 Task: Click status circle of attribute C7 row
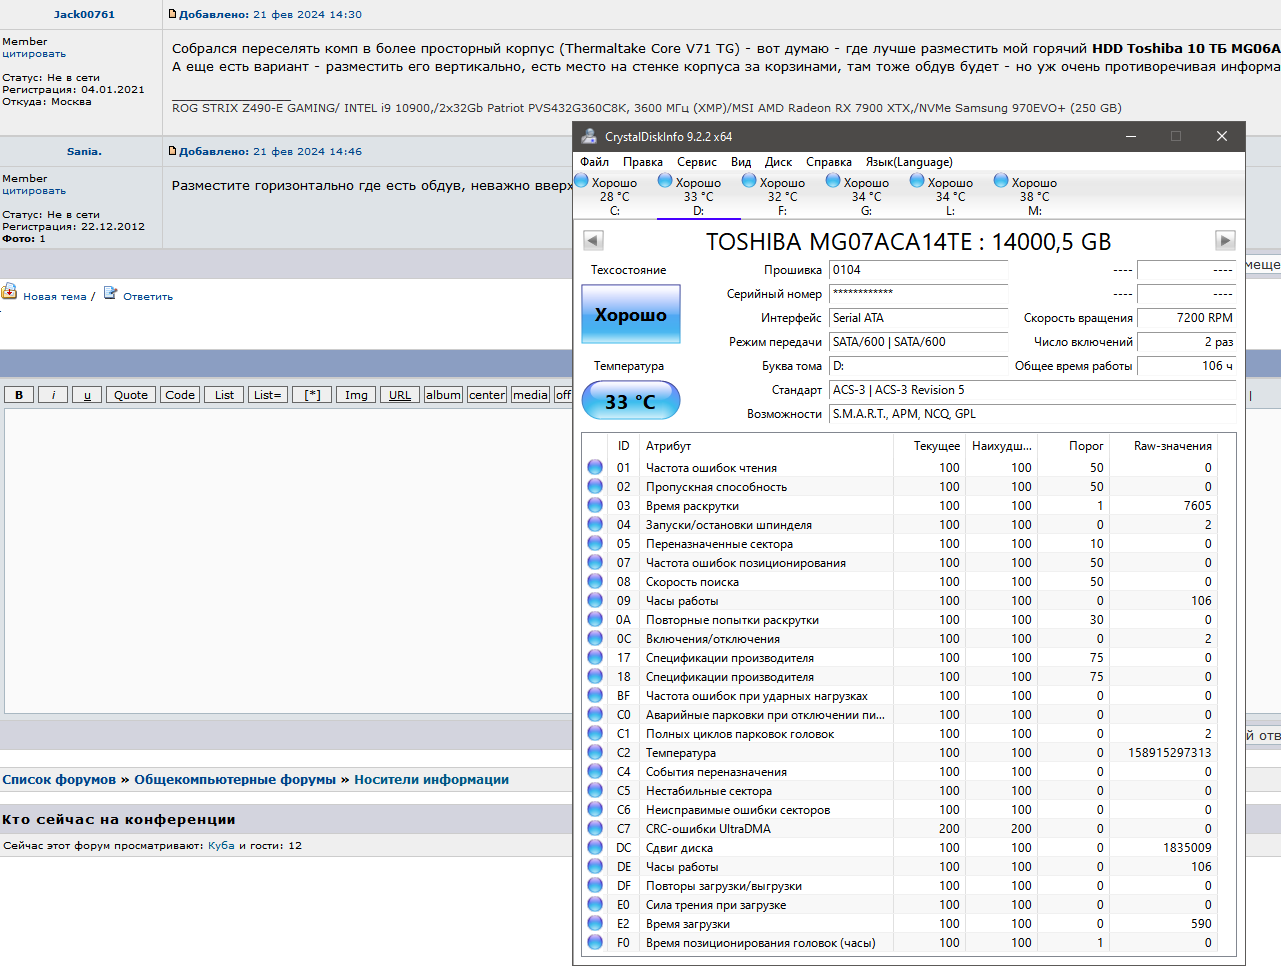pyautogui.click(x=595, y=828)
